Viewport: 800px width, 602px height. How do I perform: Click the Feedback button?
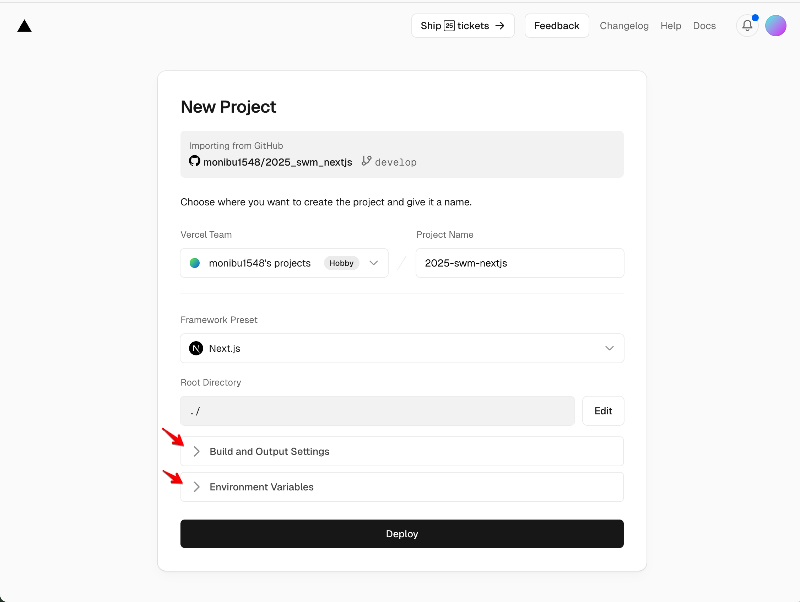tap(557, 26)
